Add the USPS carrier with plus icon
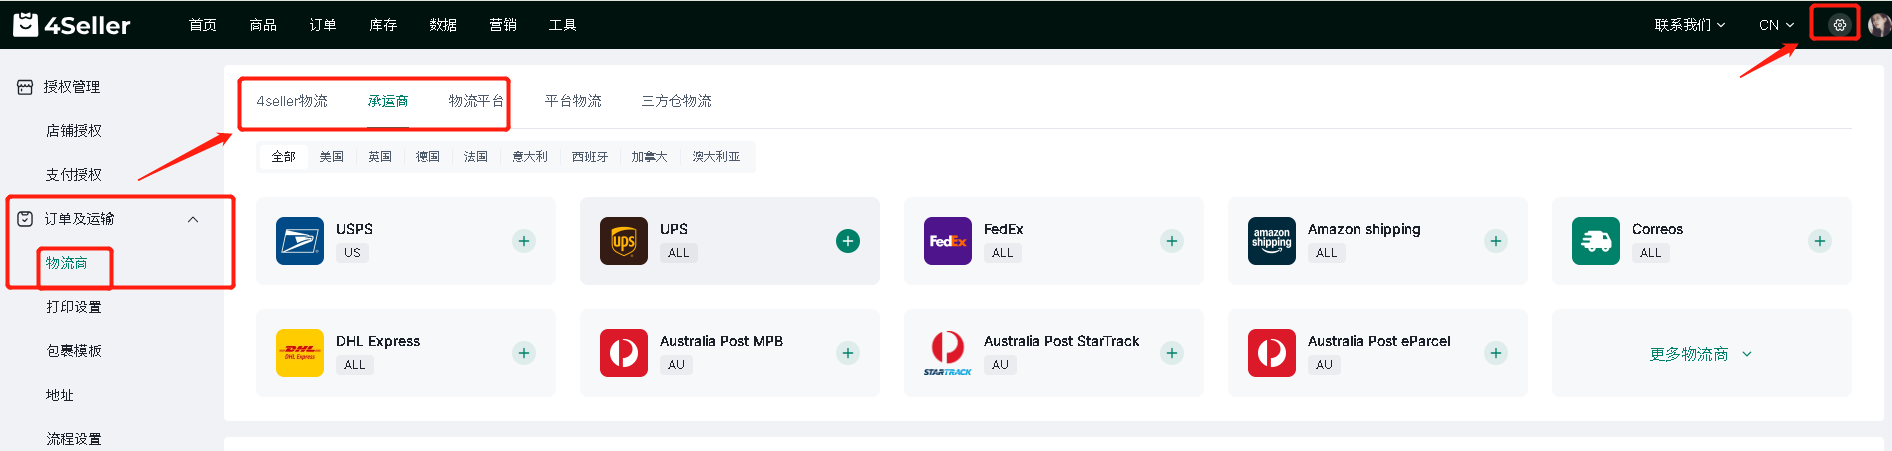This screenshot has width=1892, height=451. [524, 241]
